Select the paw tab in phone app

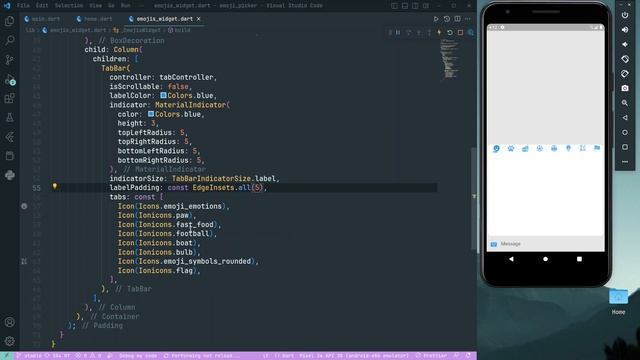pyautogui.click(x=511, y=149)
